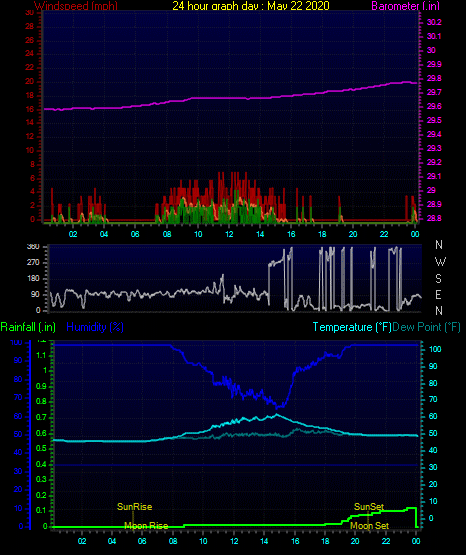Viewport: 466px width, 555px height.
Task: Click the 12 hour tick on the wind chart
Action: [x=229, y=234]
